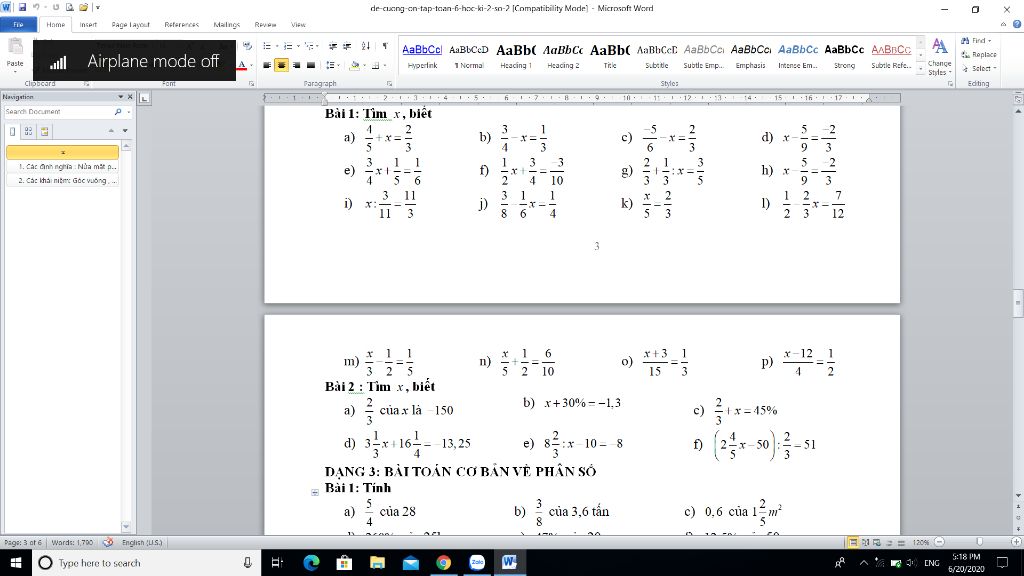This screenshot has width=1024, height=576.
Task: Toggle Justify alignment
Action: 311,65
